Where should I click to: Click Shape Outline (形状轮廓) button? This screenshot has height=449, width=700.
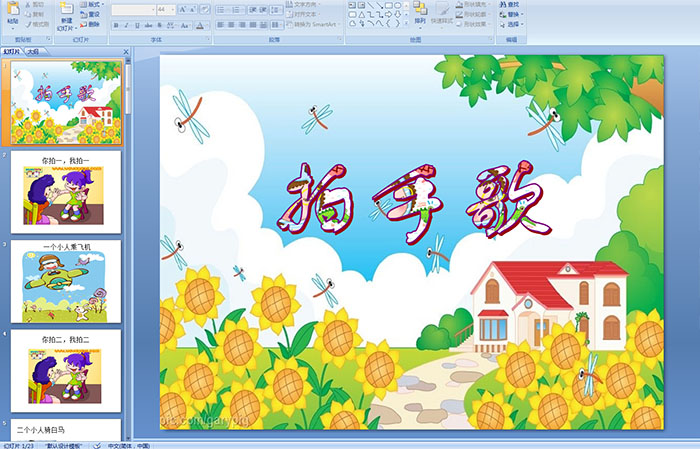click(473, 14)
